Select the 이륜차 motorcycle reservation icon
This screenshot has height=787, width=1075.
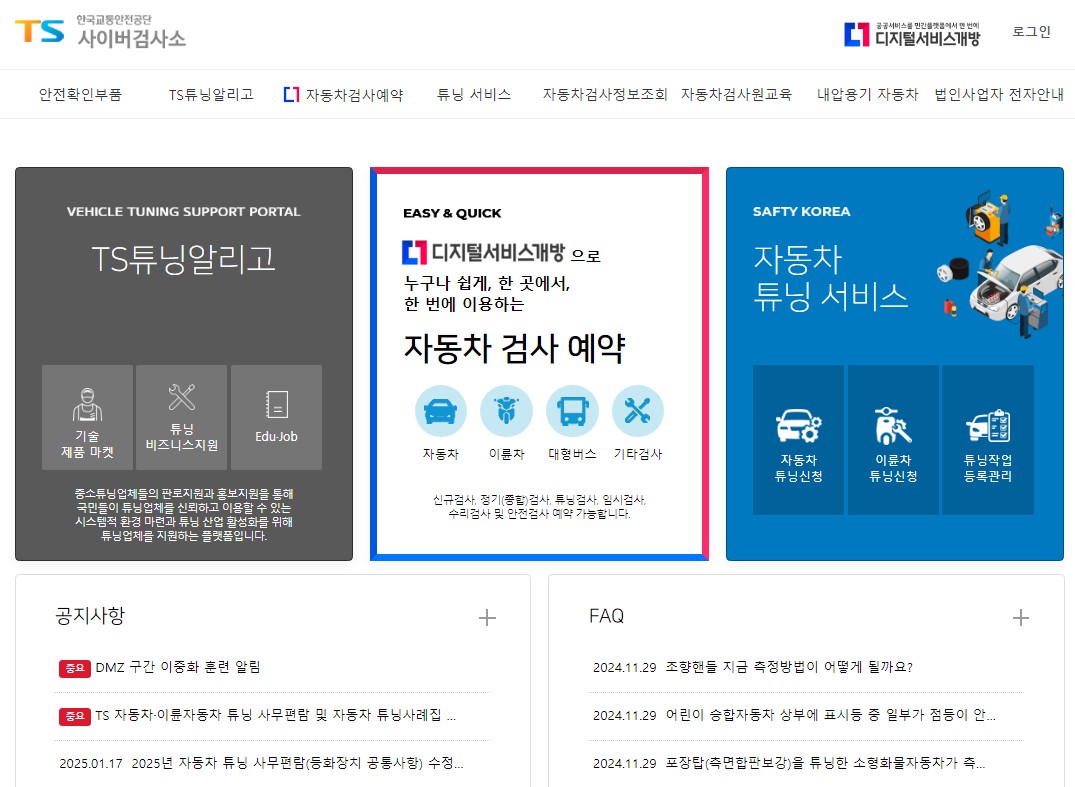click(x=506, y=410)
